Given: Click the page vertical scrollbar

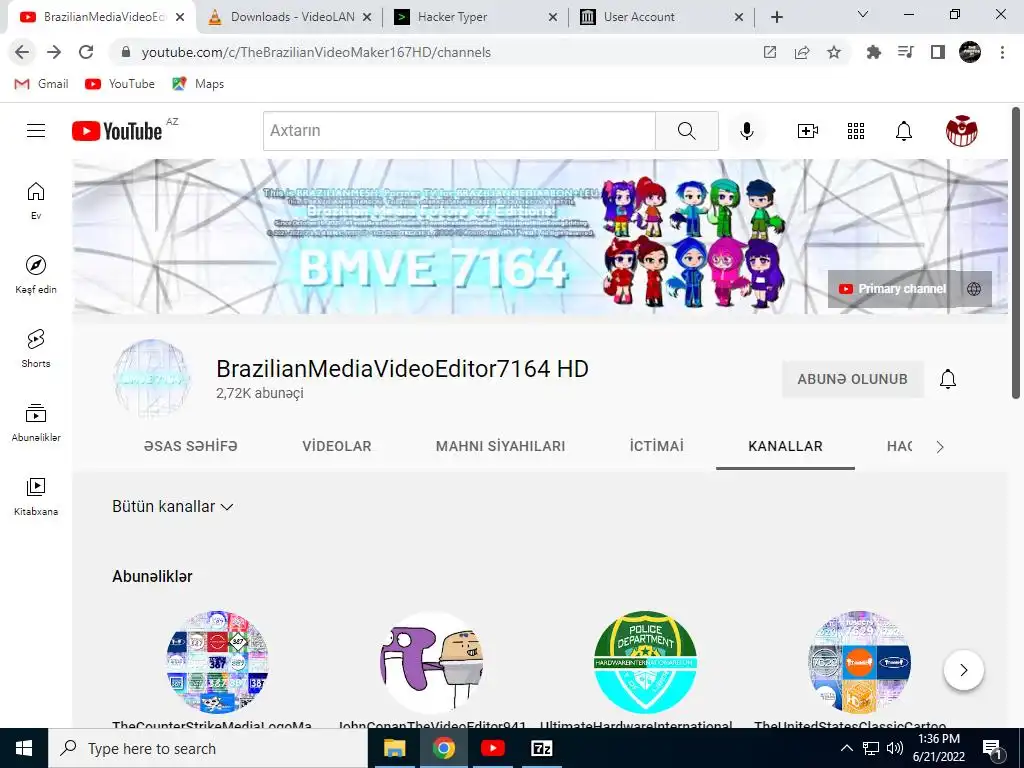Looking at the screenshot, I should 1016,253.
